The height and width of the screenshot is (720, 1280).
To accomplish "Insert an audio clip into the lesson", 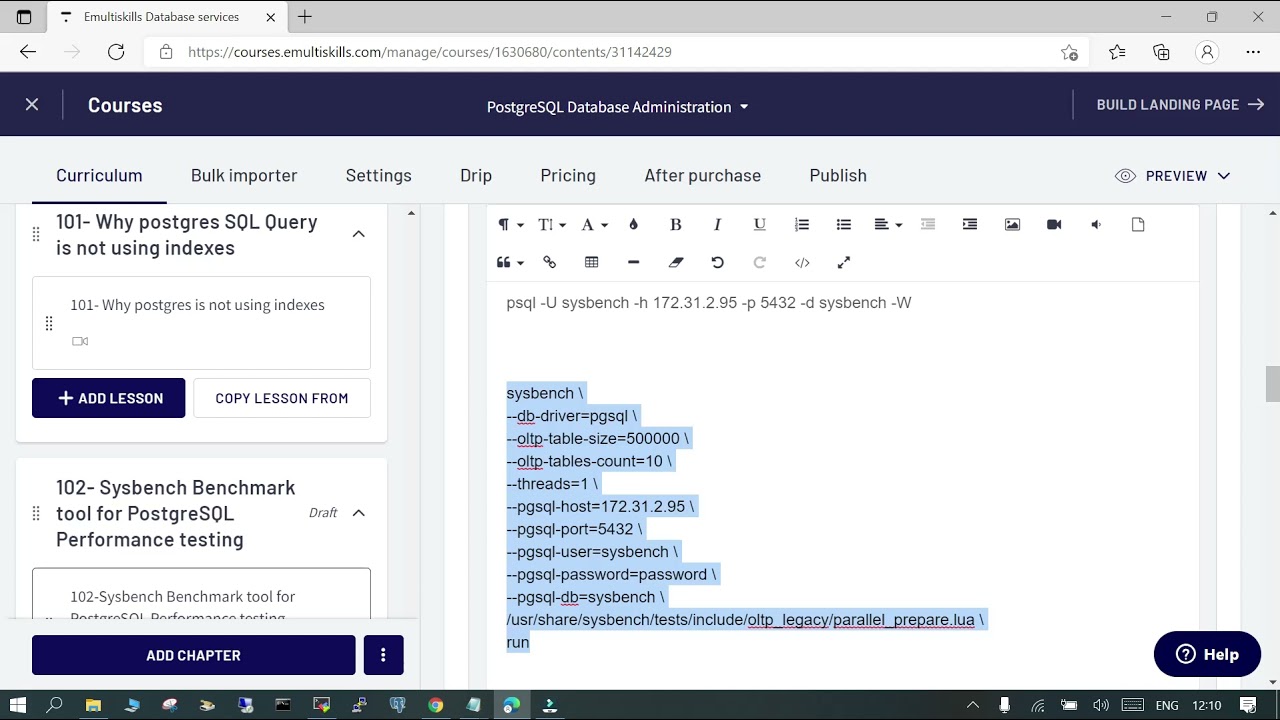I will click(x=1096, y=225).
